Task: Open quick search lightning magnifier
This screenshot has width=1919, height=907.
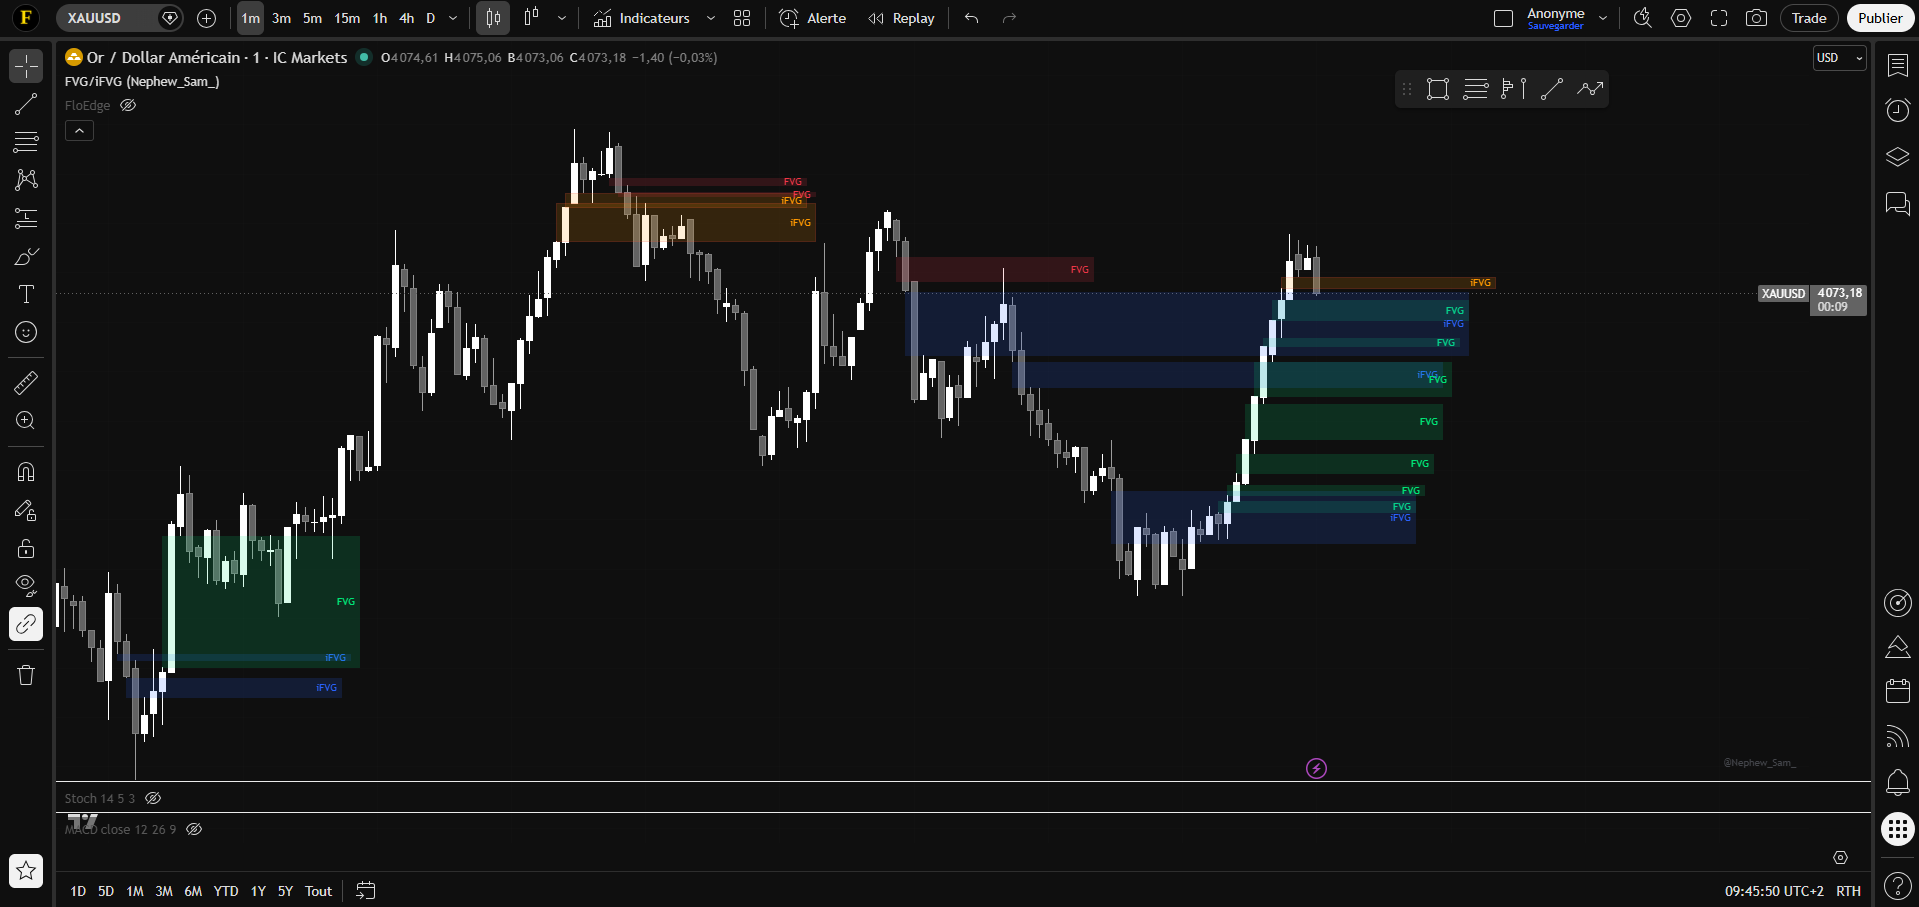Action: 1642,18
